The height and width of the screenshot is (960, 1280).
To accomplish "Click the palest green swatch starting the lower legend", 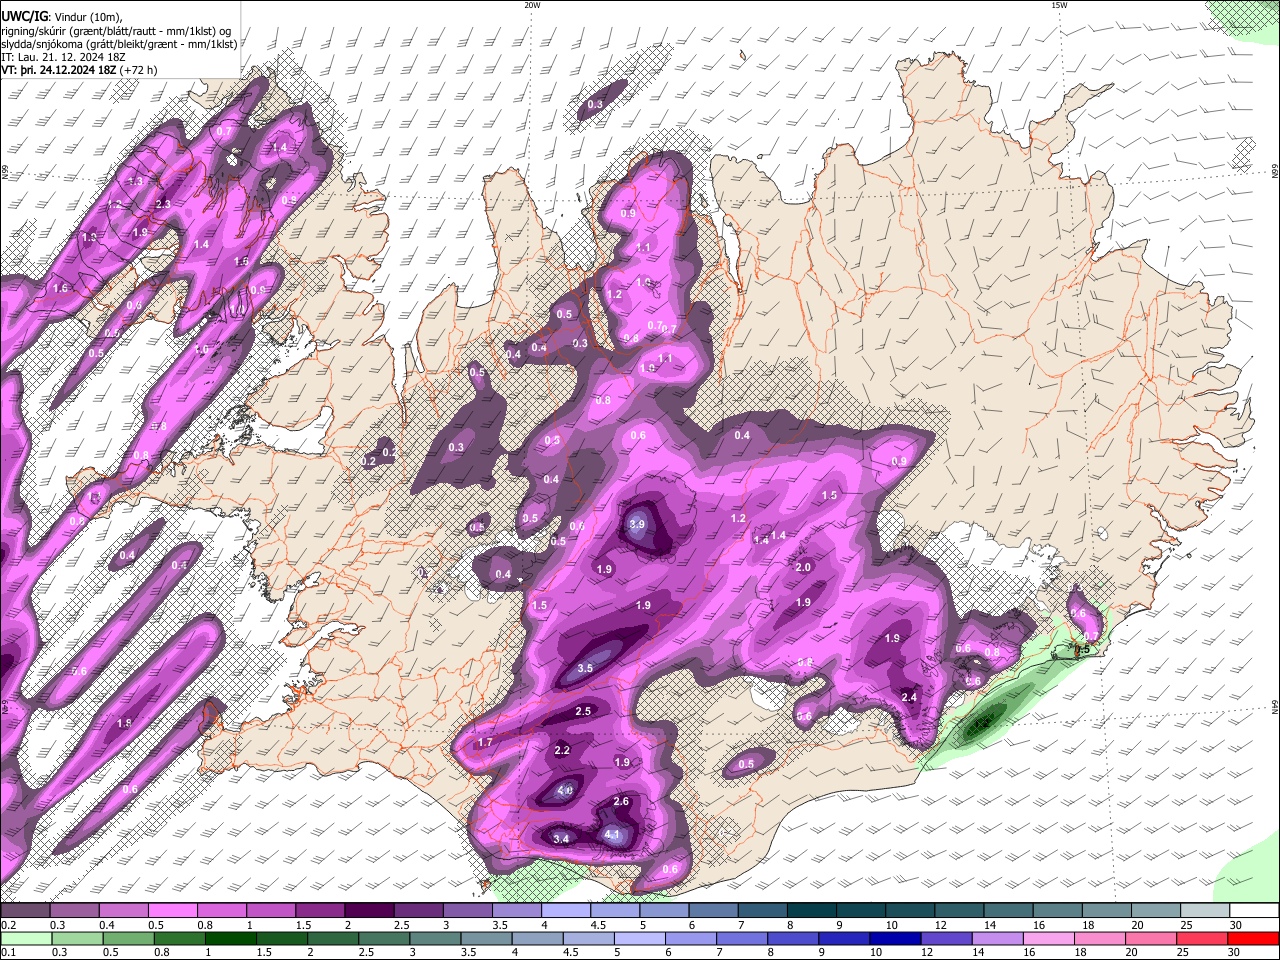I will tap(26, 939).
